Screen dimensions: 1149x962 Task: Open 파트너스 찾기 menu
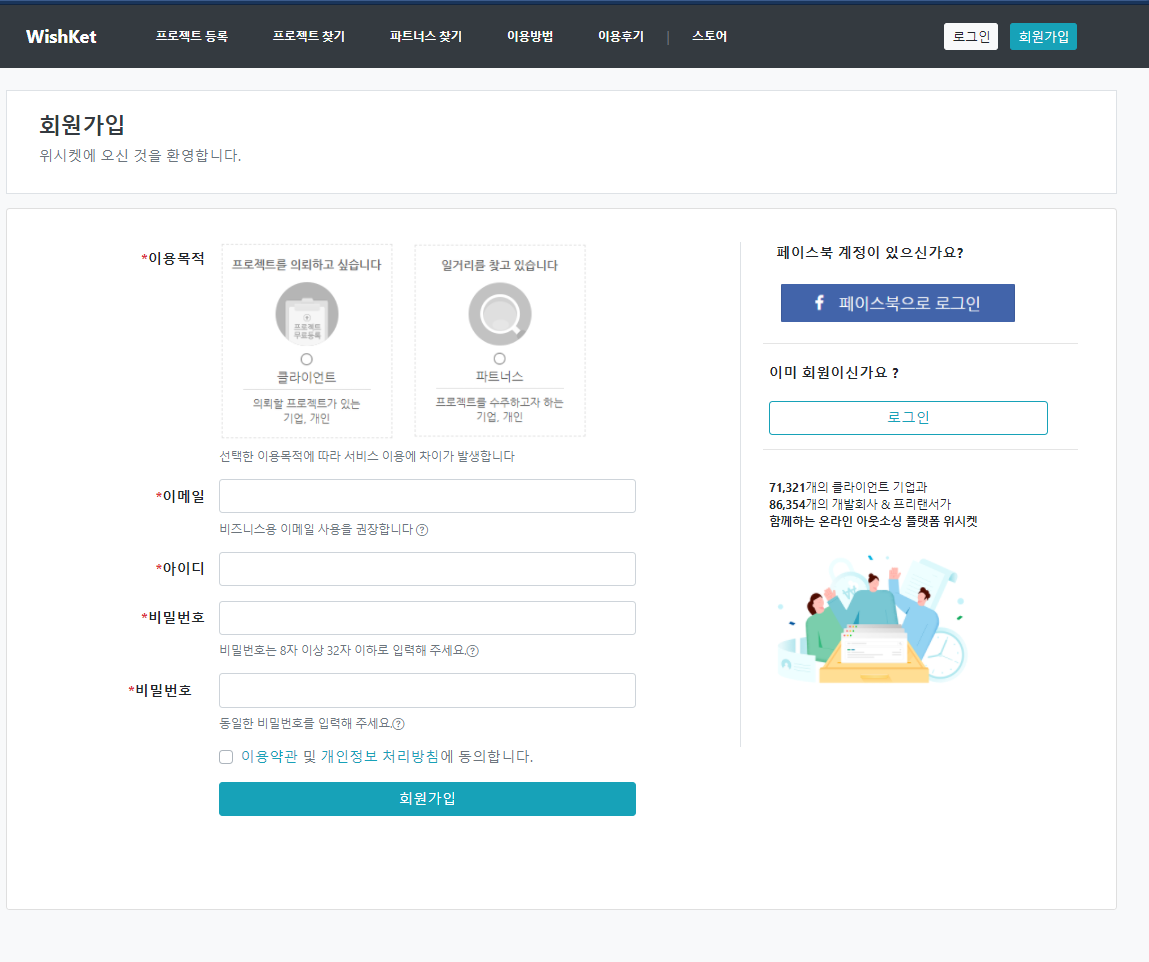pyautogui.click(x=426, y=36)
